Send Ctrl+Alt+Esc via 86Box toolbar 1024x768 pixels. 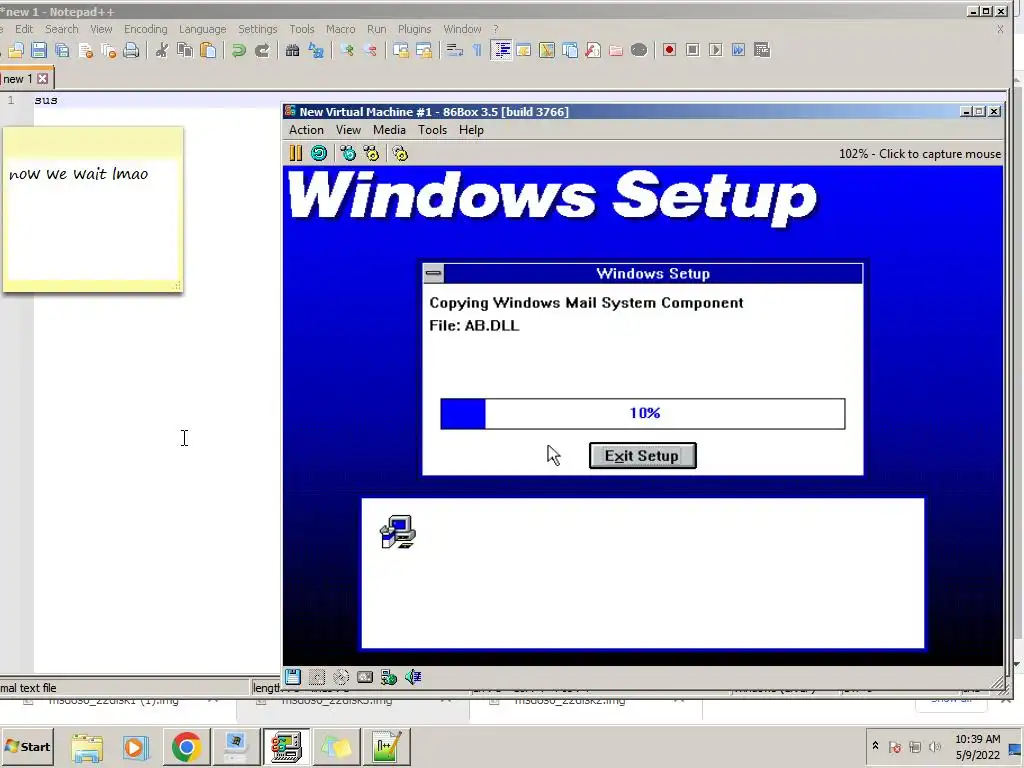coord(372,153)
